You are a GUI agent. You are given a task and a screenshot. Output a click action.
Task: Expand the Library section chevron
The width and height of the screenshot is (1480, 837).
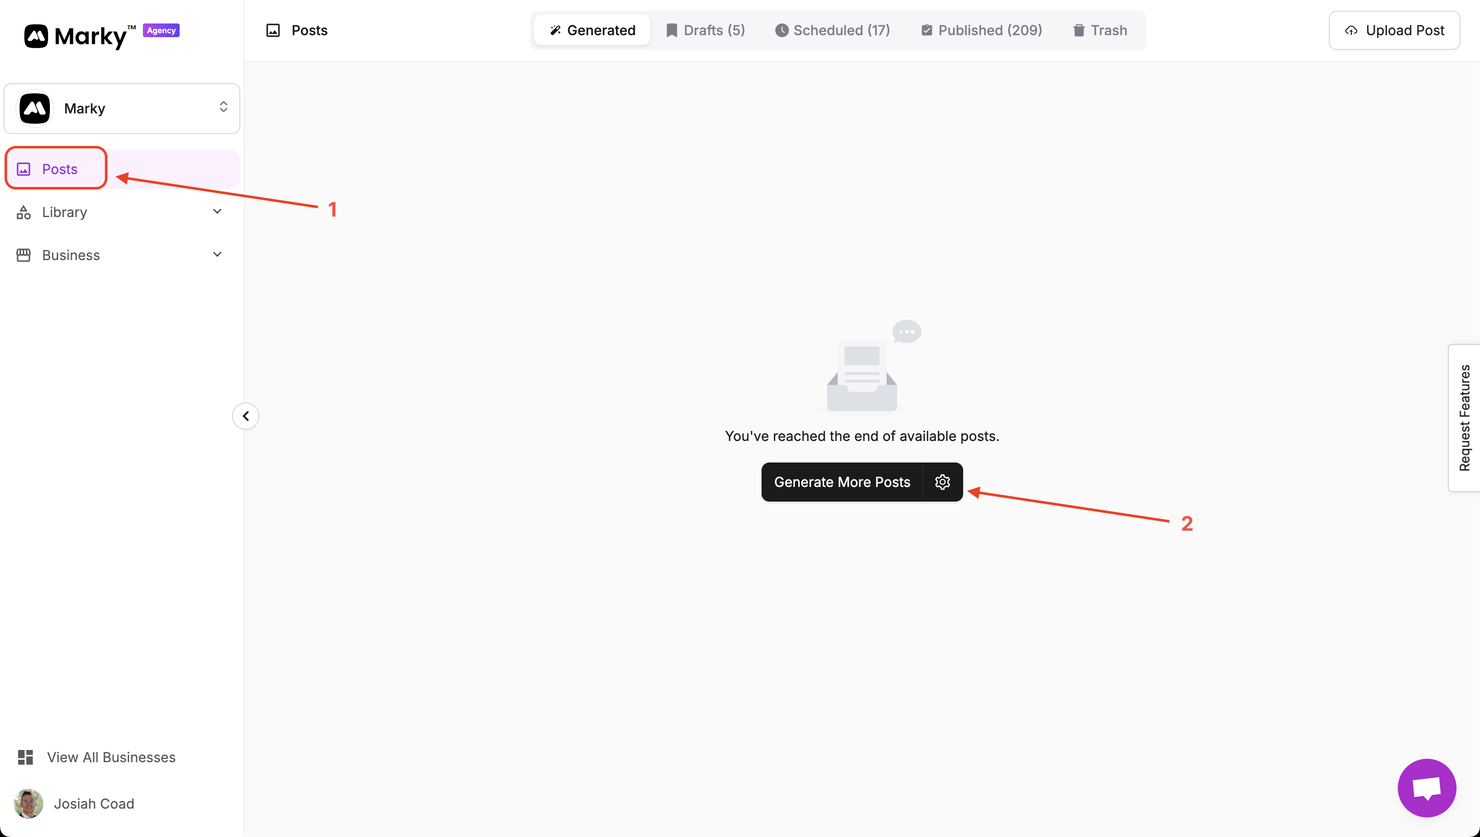(x=217, y=212)
